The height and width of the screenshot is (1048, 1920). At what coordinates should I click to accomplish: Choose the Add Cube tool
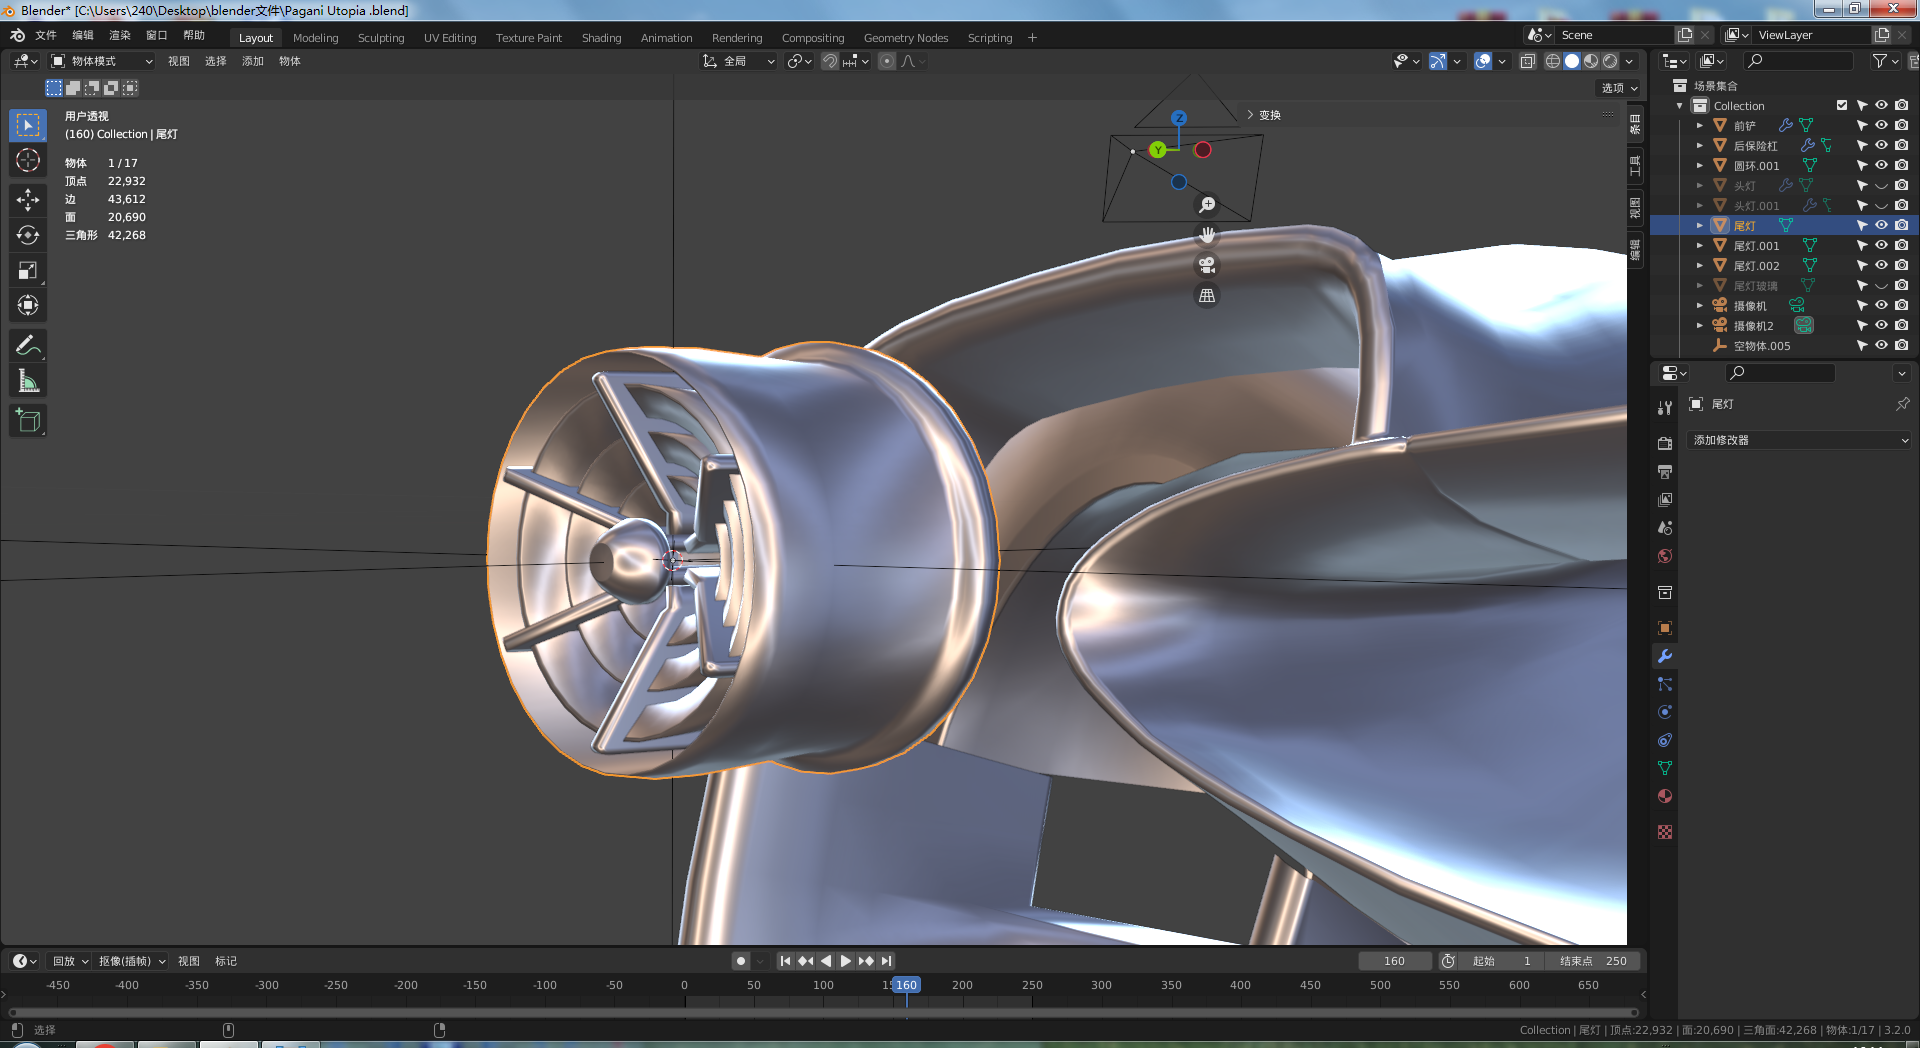tap(28, 421)
